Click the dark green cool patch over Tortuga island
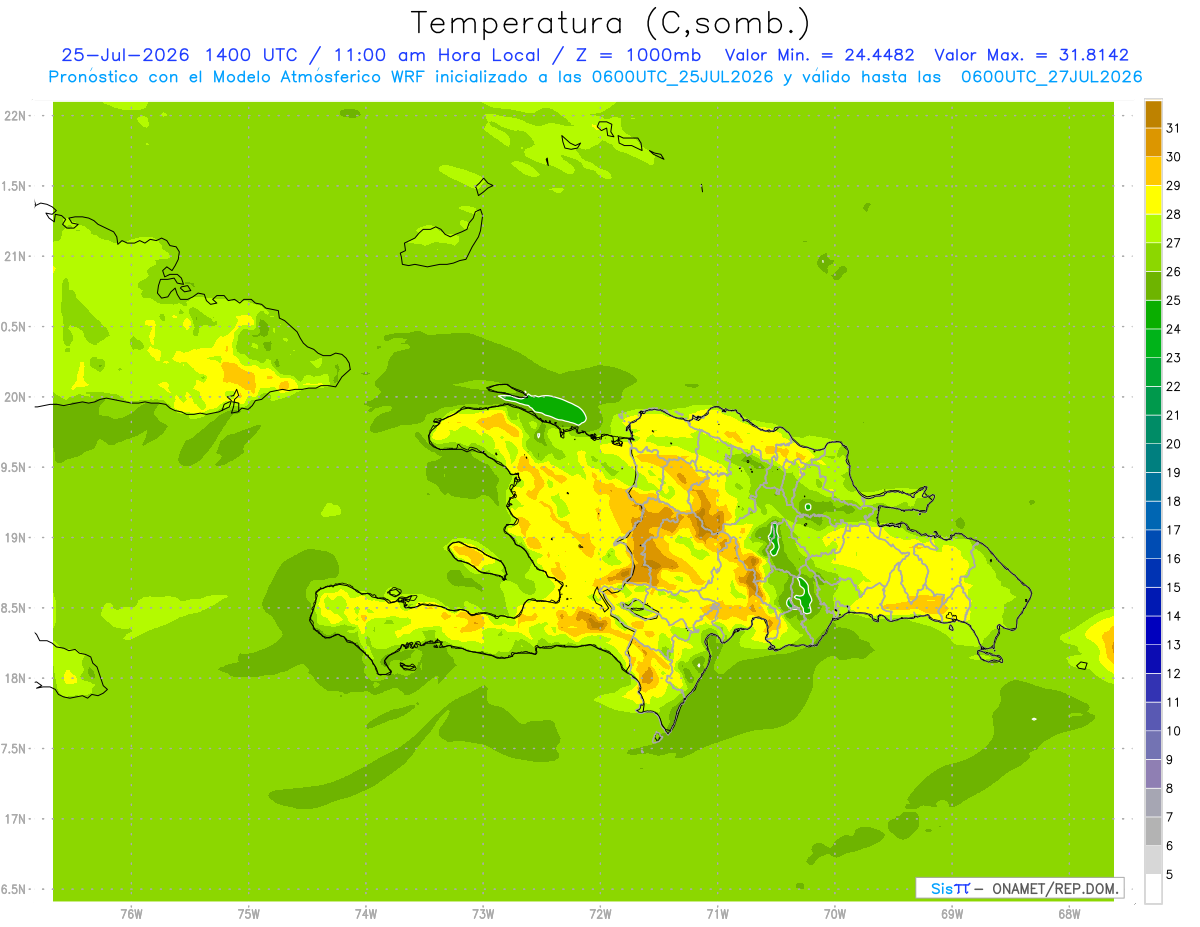Viewport: 1200px width, 927px height. pos(553,407)
